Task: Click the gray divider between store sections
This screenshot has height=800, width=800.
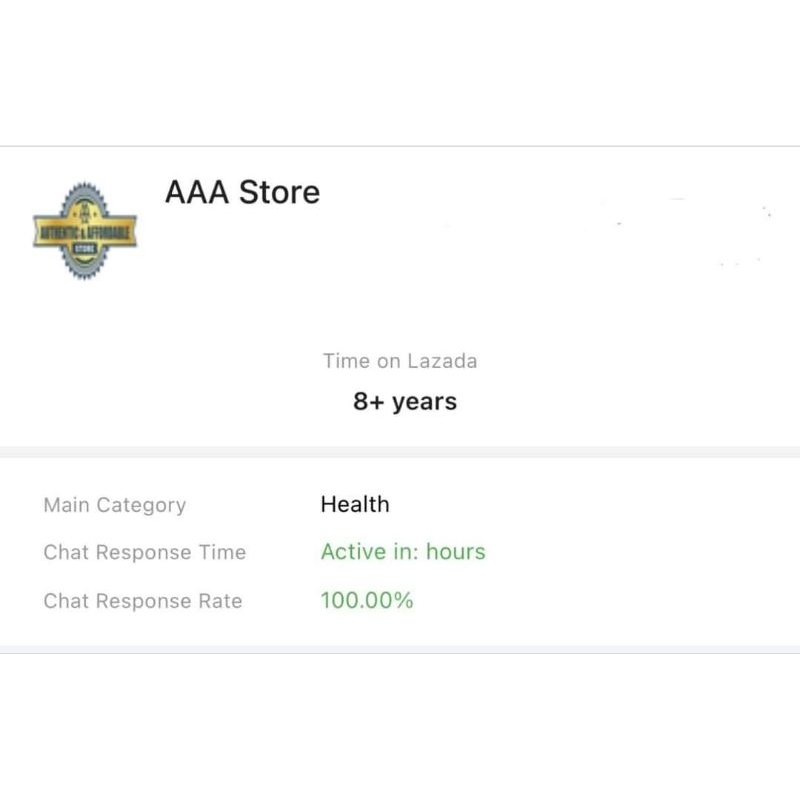Action: point(400,452)
